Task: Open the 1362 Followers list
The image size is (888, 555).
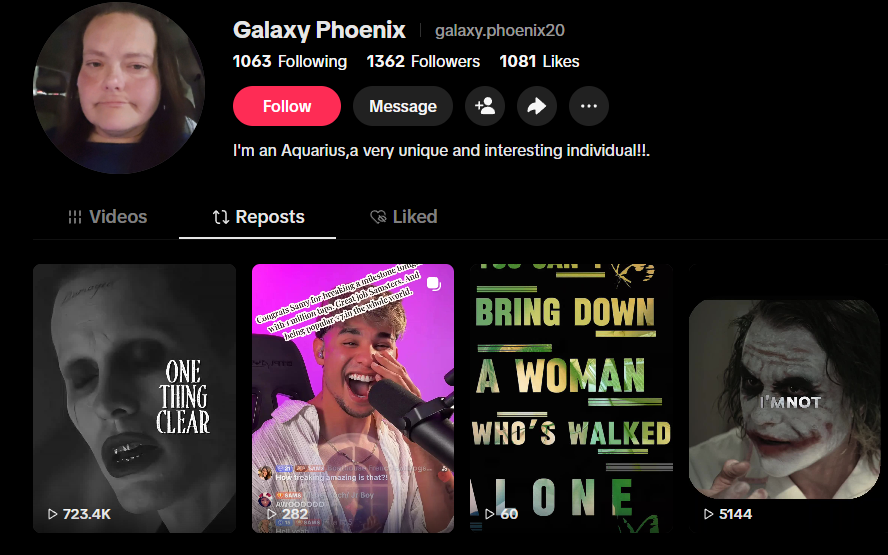Action: coord(423,61)
